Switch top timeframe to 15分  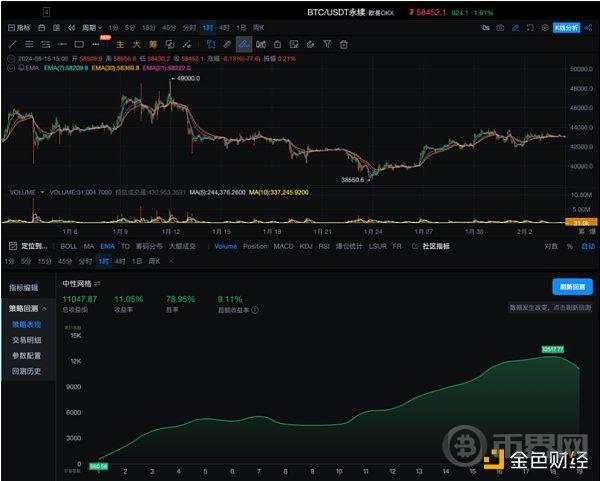pyautogui.click(x=148, y=28)
